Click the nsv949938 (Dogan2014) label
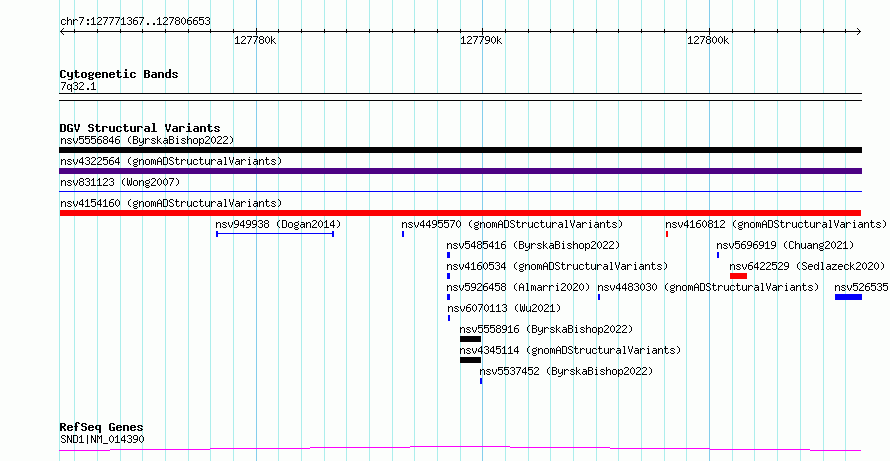Screen dimensions: 890x461 (278, 224)
